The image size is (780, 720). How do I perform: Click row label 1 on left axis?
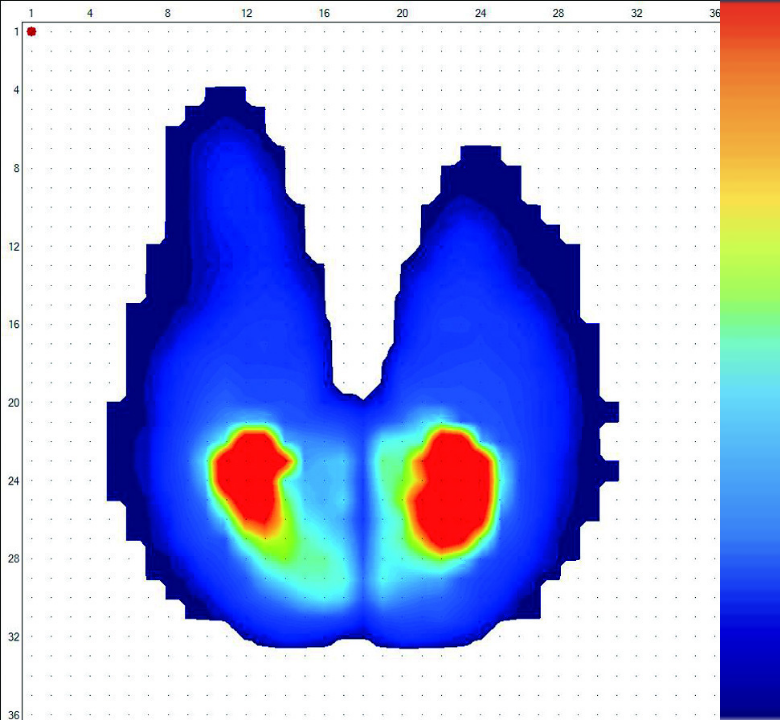16,32
